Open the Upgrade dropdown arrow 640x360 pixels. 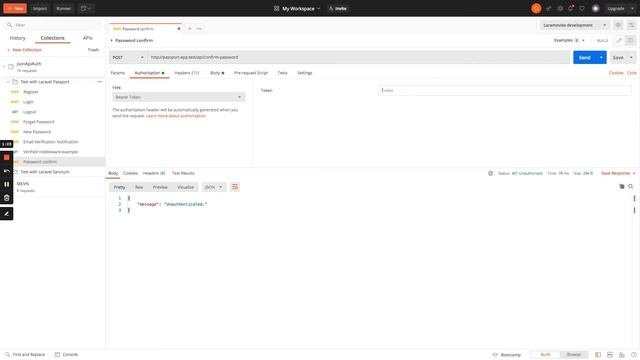[632, 8]
